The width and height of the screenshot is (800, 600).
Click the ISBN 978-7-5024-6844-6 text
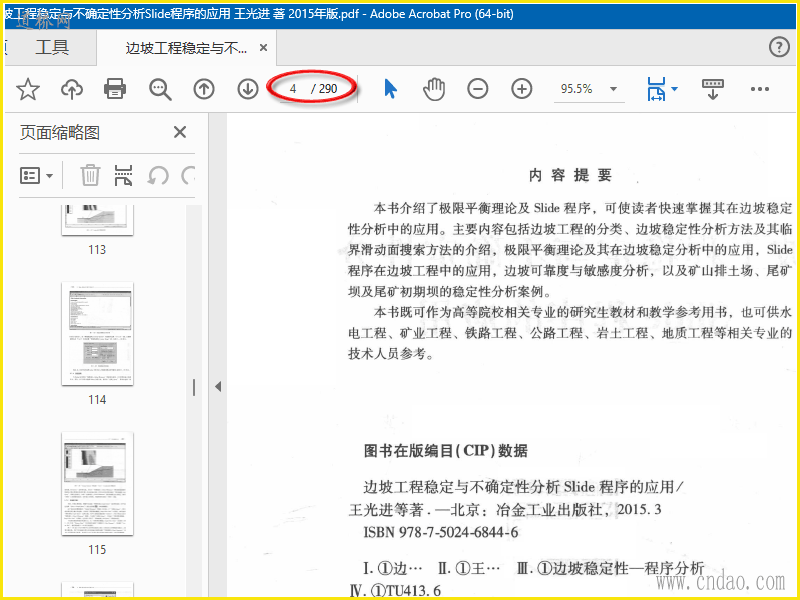441,533
